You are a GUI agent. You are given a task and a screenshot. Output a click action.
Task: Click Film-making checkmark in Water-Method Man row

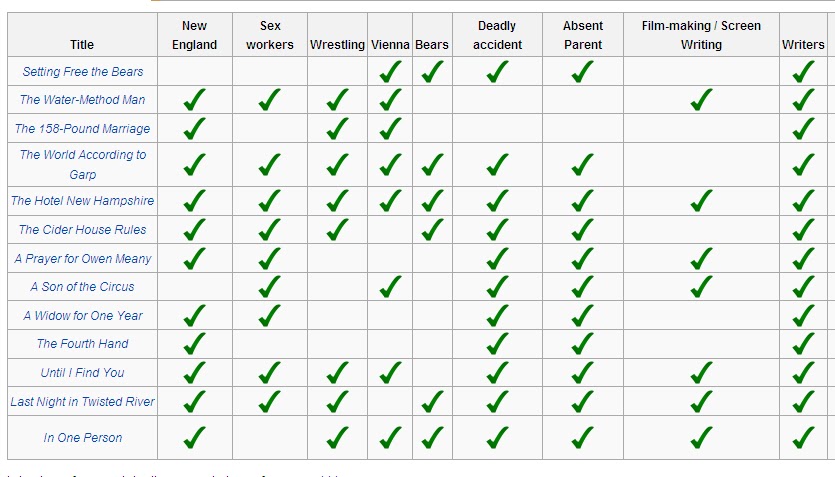tap(701, 99)
